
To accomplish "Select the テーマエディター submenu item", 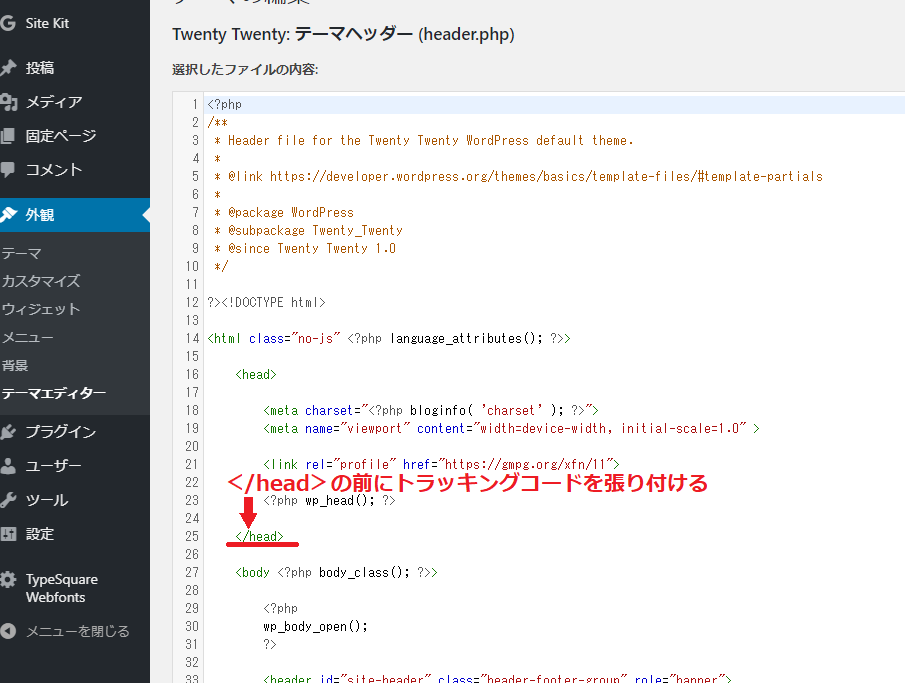I will point(54,394).
